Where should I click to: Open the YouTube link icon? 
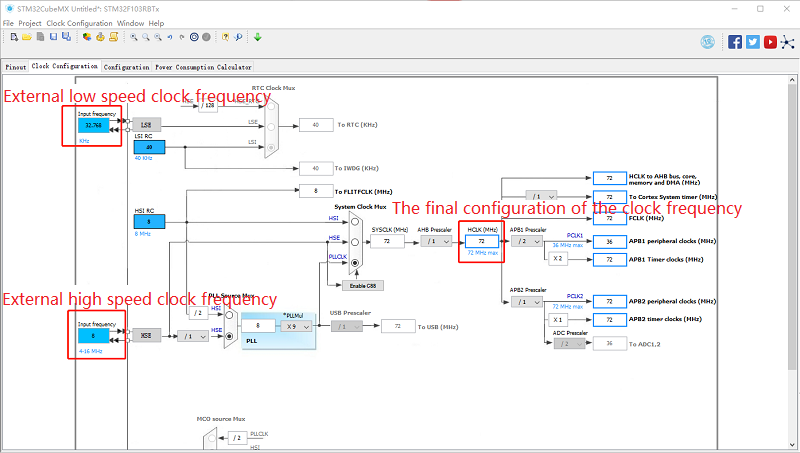770,41
